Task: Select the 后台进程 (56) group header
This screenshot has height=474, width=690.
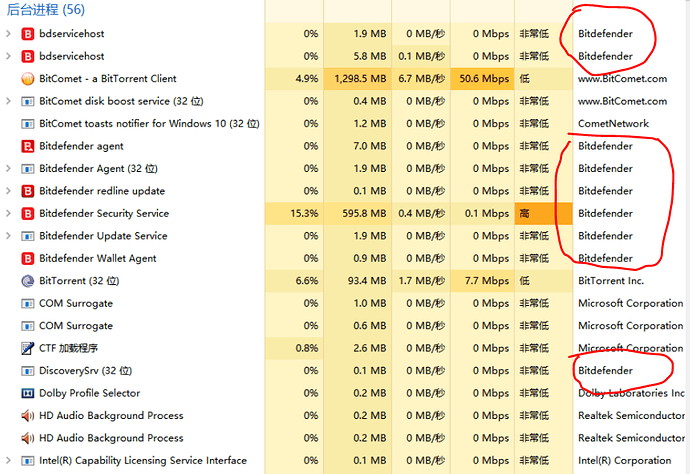Action: coord(45,9)
